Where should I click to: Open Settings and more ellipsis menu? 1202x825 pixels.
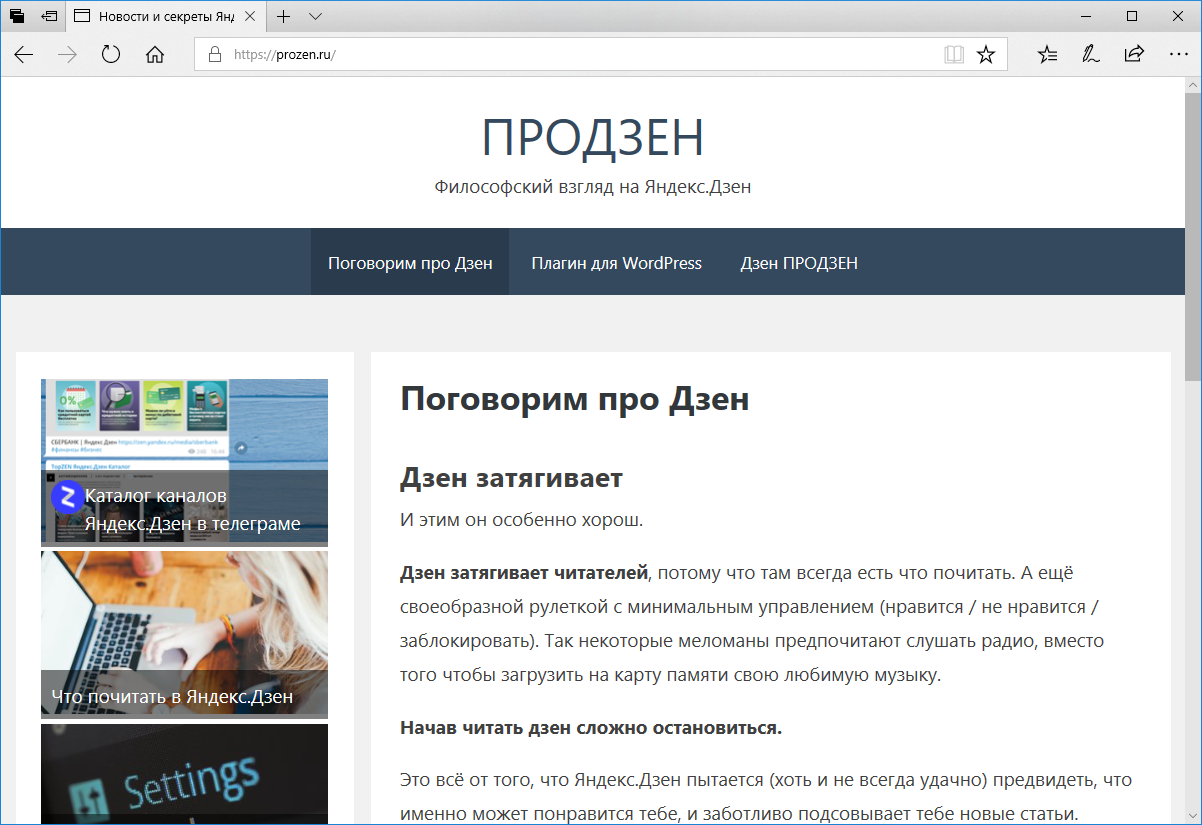click(1178, 55)
